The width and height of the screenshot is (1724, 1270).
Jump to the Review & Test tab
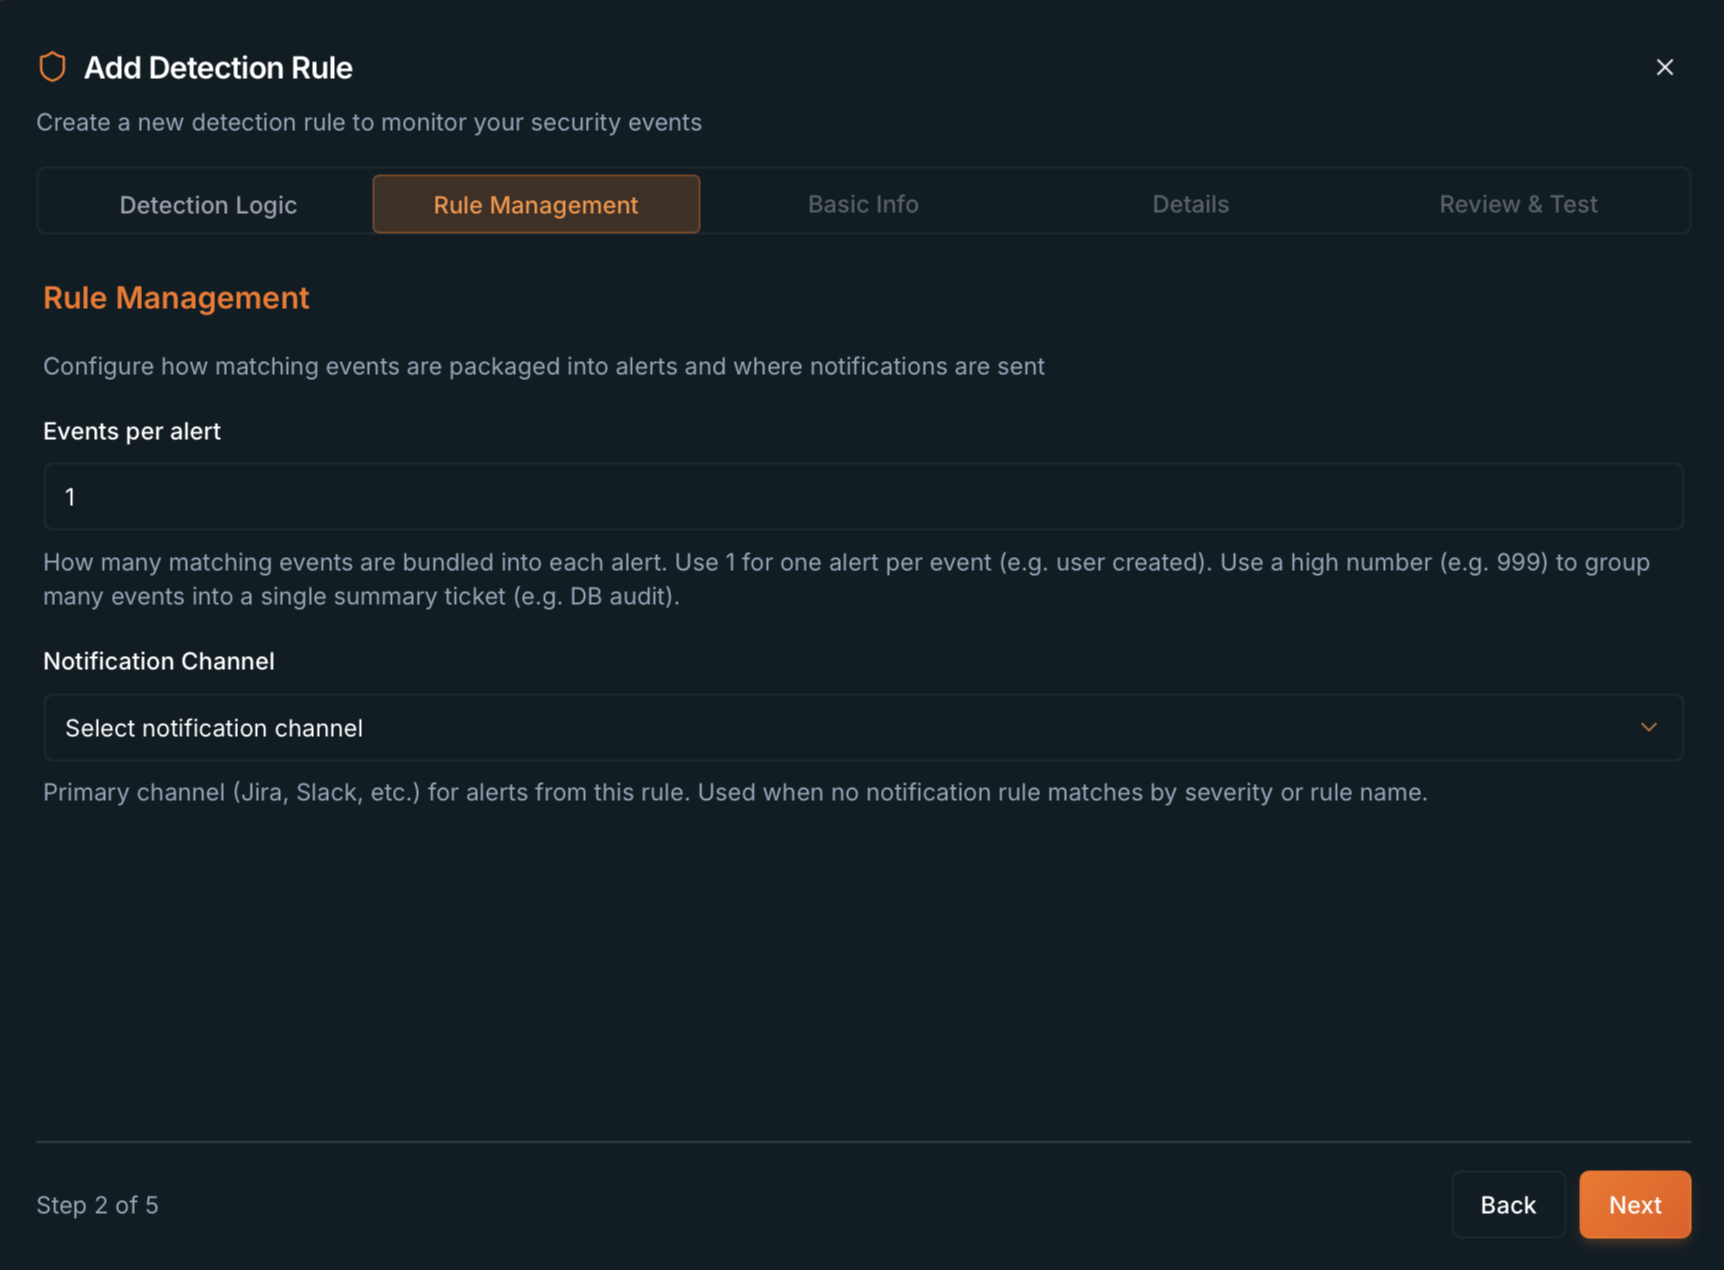tap(1518, 204)
